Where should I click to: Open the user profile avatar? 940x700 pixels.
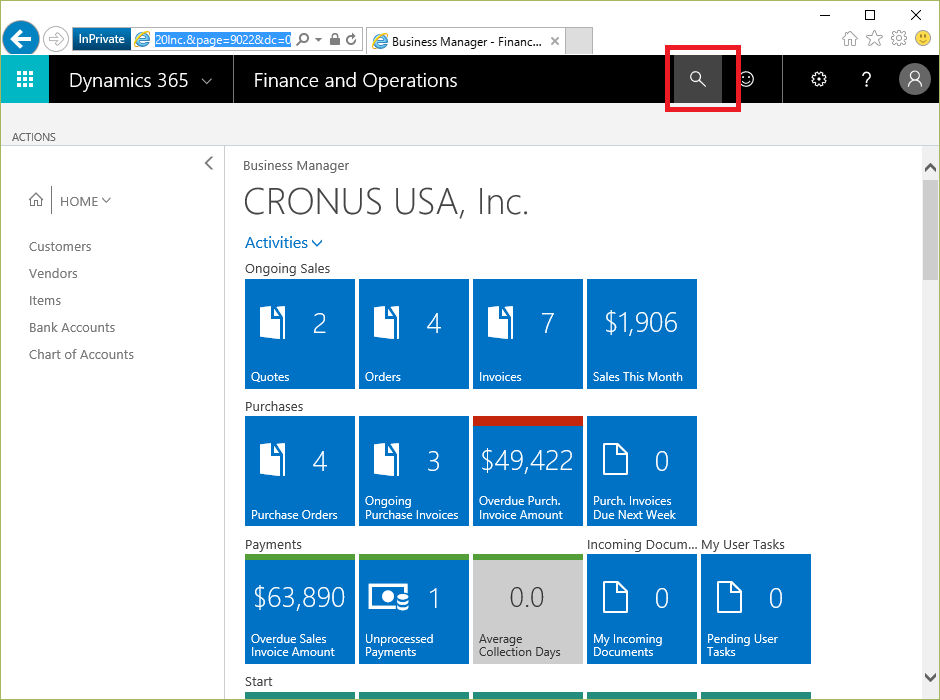[x=914, y=79]
